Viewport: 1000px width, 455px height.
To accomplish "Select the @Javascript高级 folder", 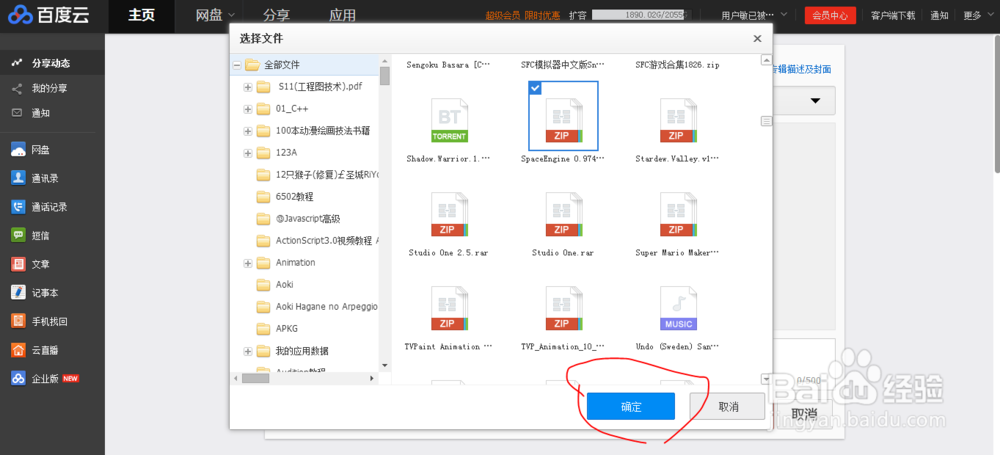I will (x=308, y=219).
